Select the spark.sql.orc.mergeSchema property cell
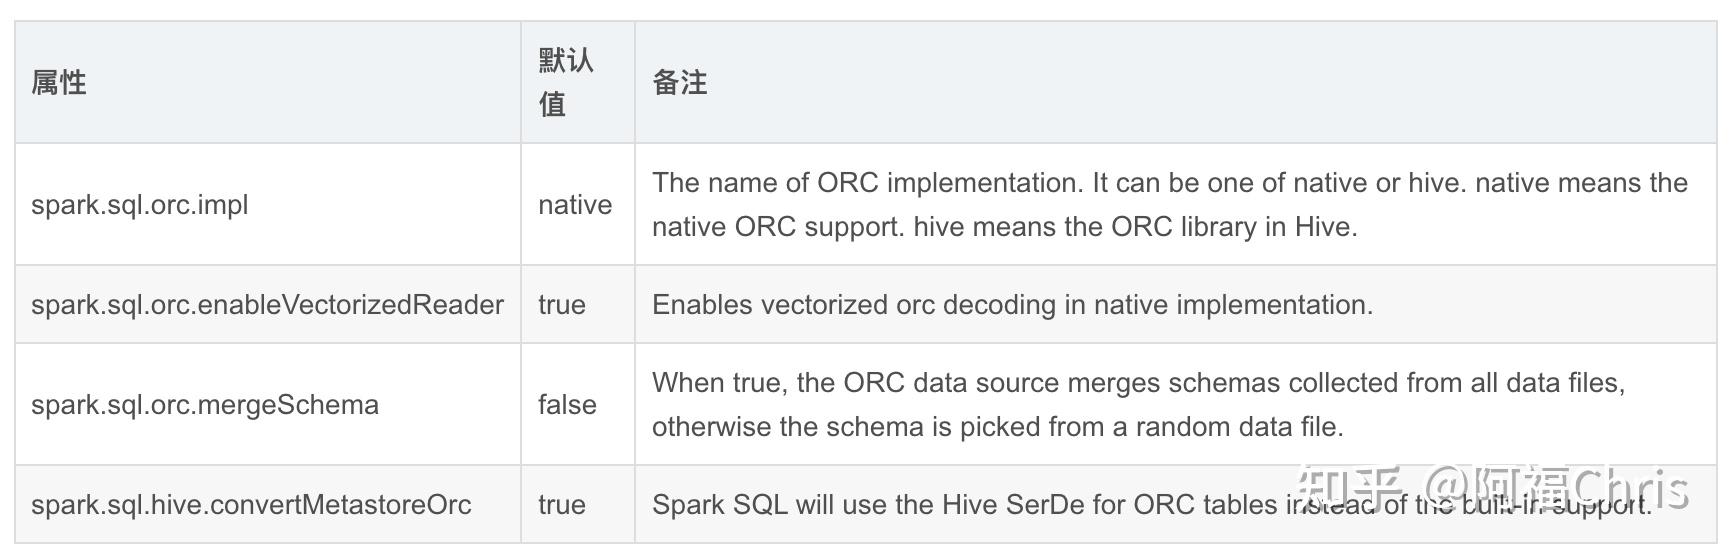The width and height of the screenshot is (1732, 558). tap(267, 404)
